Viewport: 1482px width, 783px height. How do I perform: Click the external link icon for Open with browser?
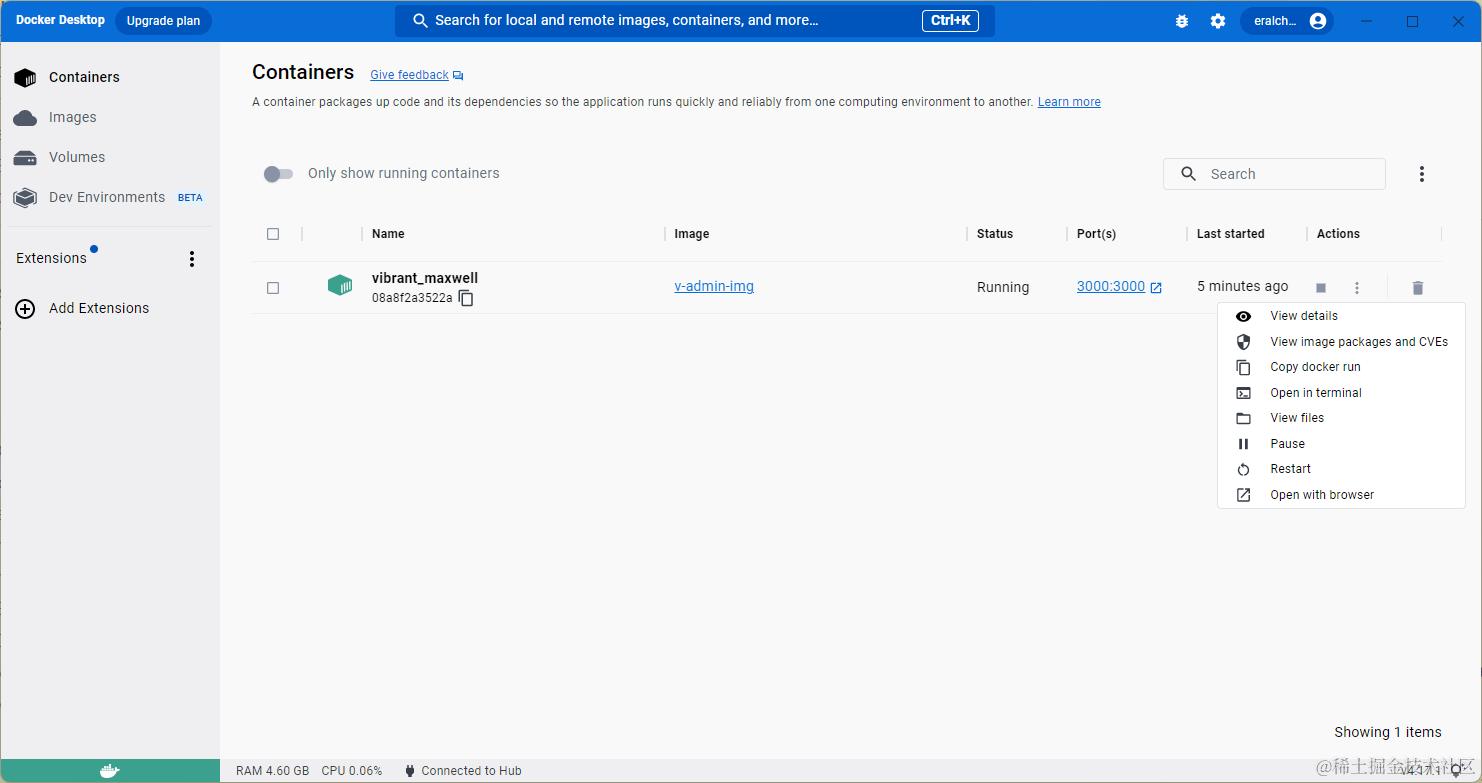pyautogui.click(x=1243, y=495)
